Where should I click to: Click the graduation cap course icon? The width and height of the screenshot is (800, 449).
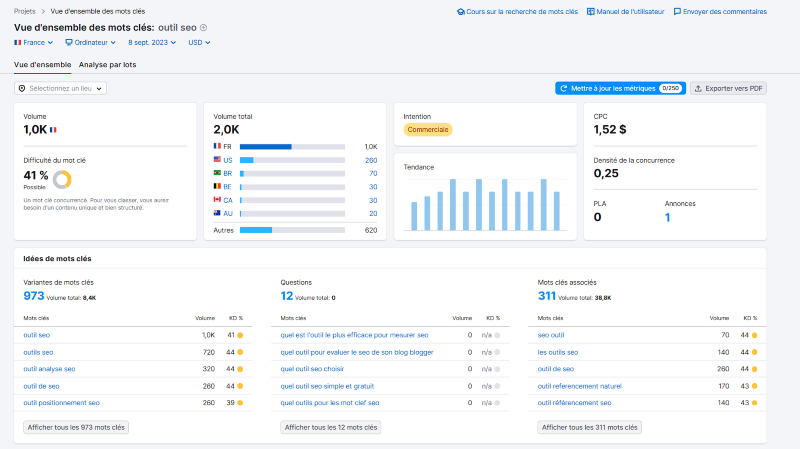pyautogui.click(x=461, y=11)
